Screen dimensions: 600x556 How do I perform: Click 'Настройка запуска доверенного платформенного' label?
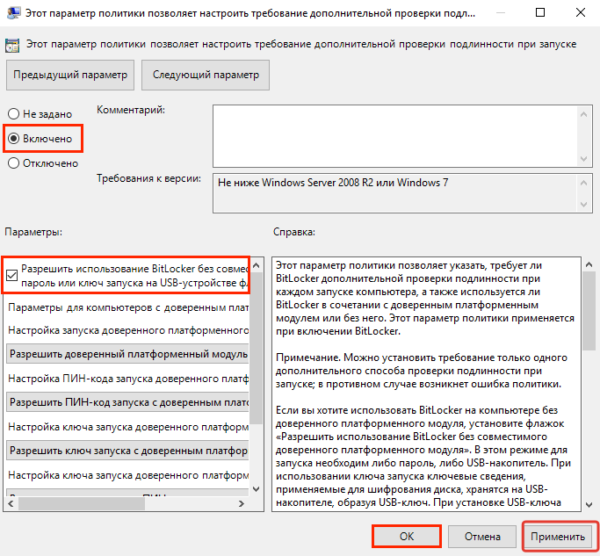128,330
